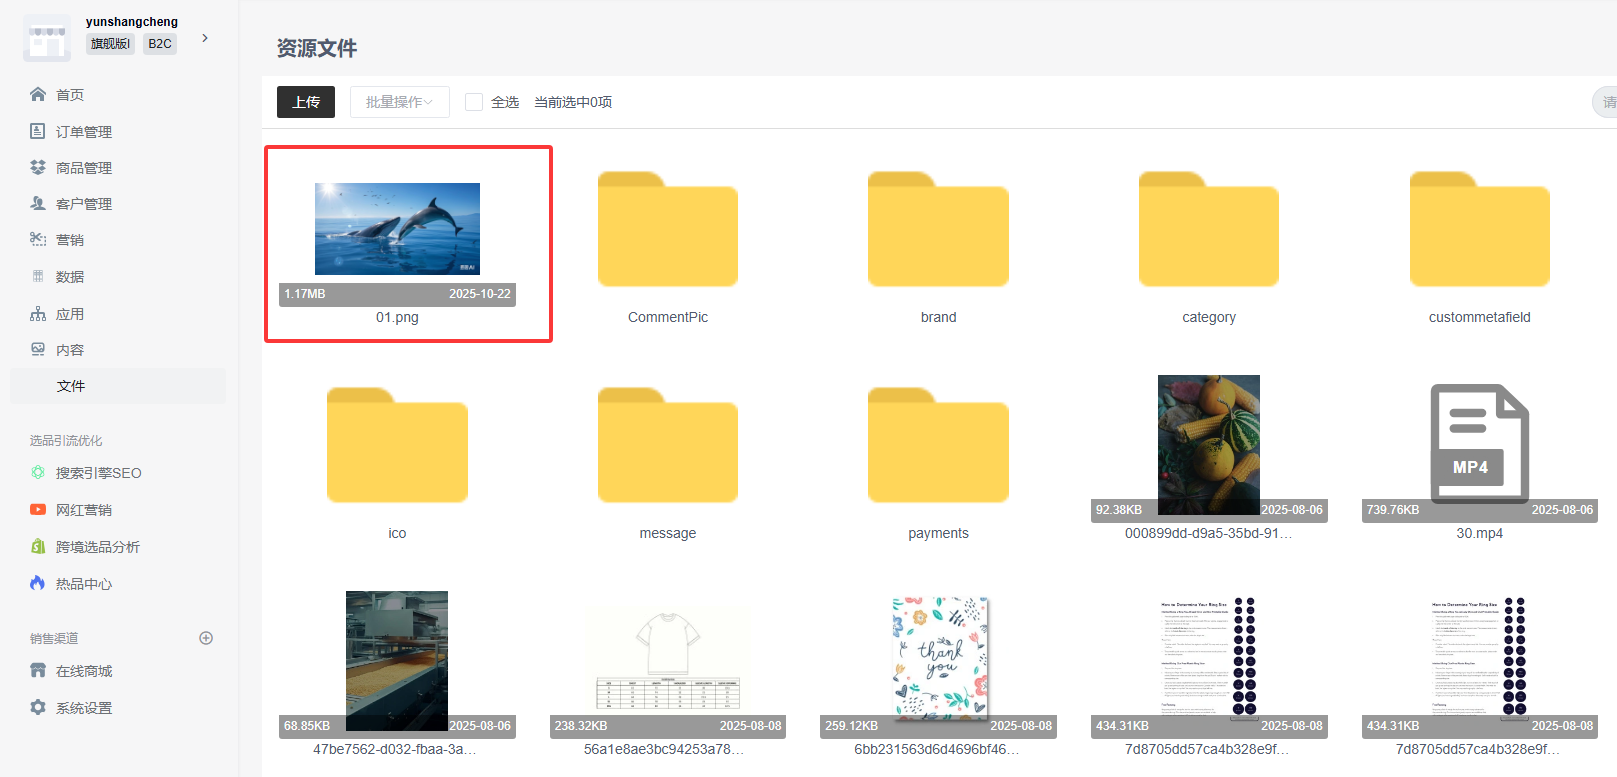Open the 30.mp4 video file
The width and height of the screenshot is (1617, 777).
(x=1479, y=444)
